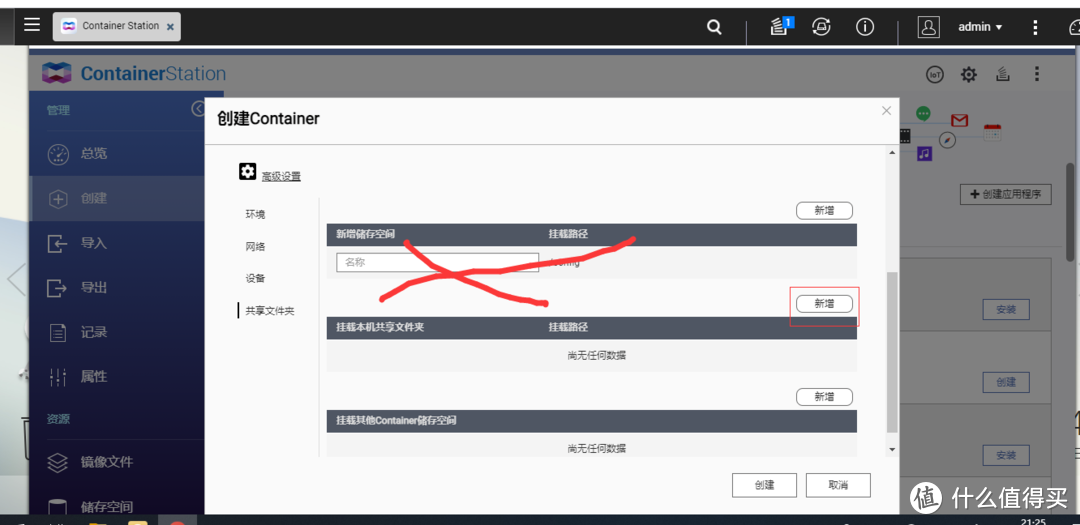Viewport: 1080px width, 525px height.
Task: Click the 取消 cancel button
Action: (838, 485)
